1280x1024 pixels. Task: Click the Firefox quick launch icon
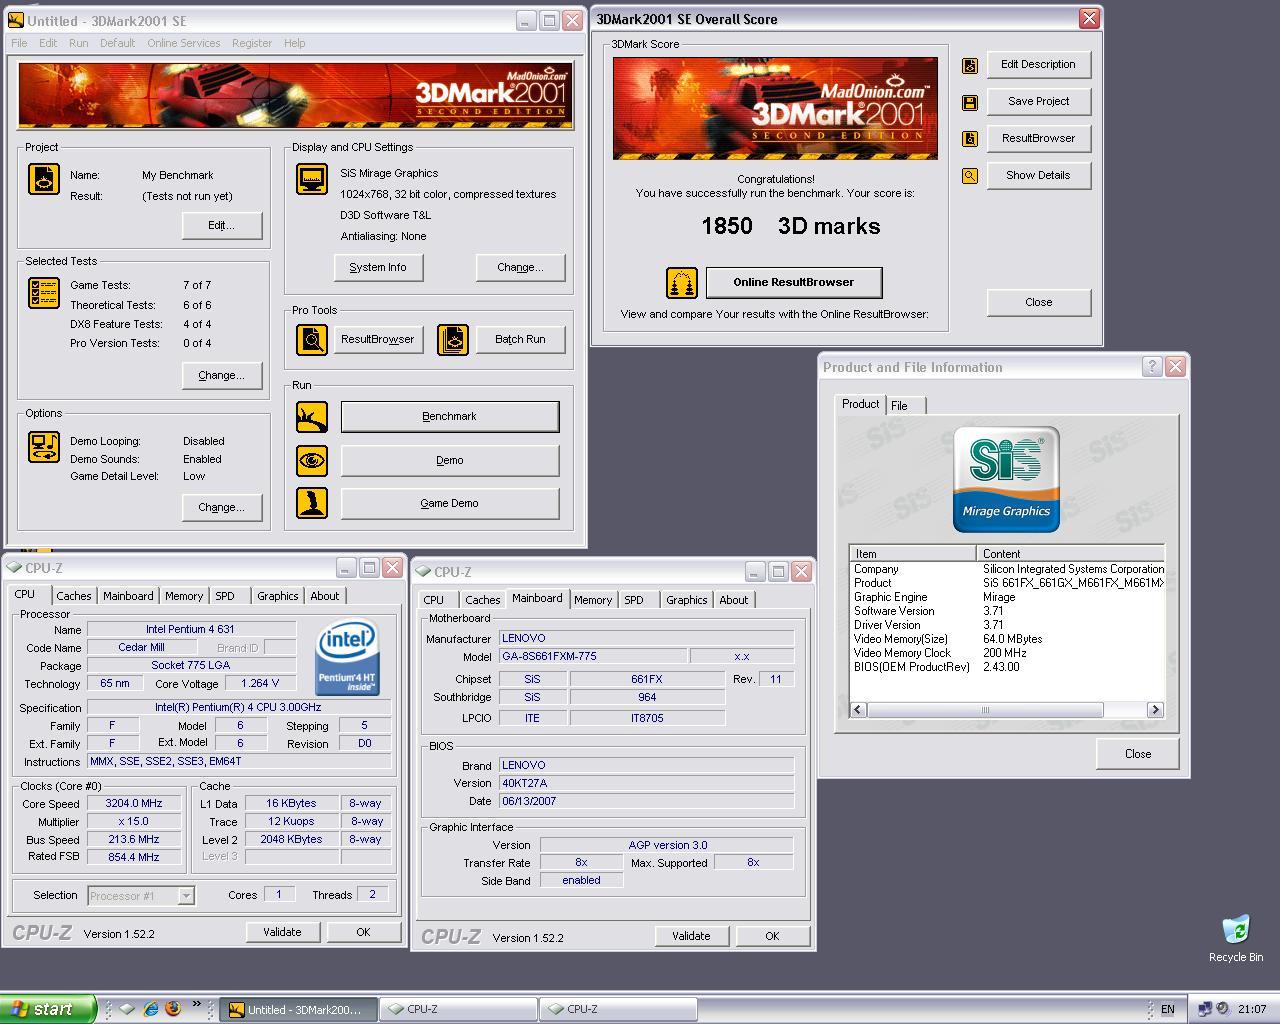pos(173,1009)
